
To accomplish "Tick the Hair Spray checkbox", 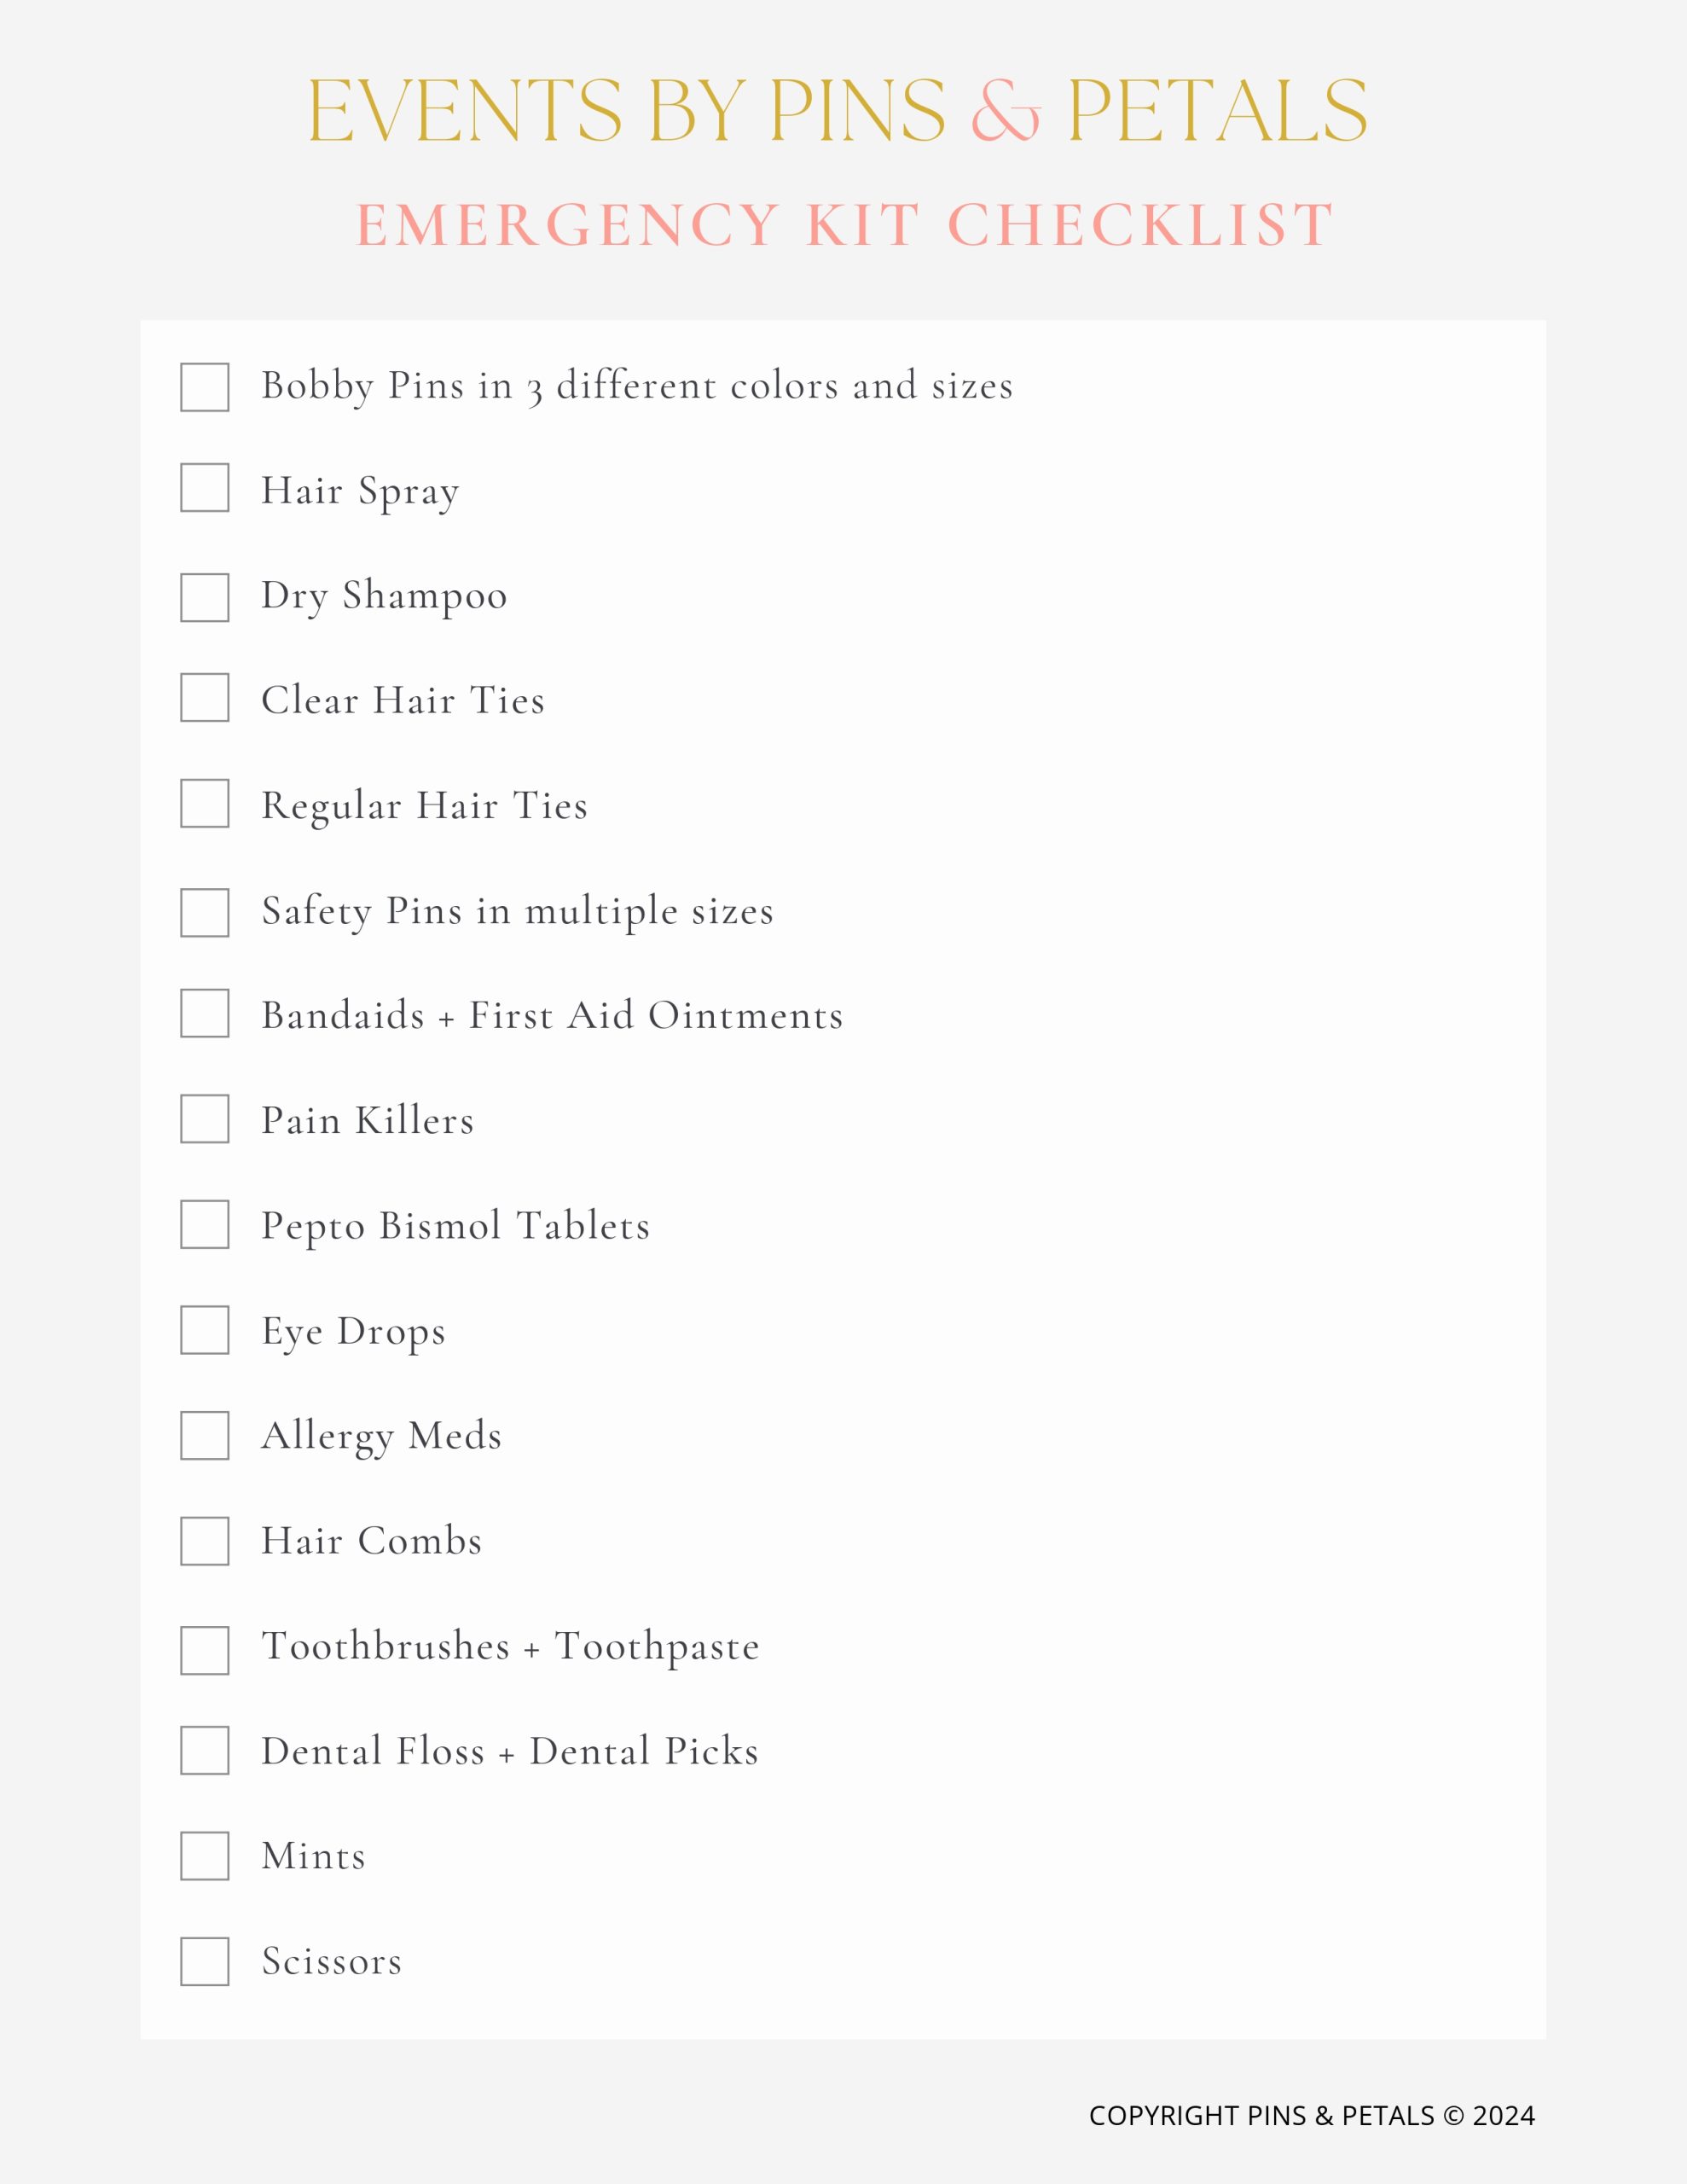I will pos(204,487).
